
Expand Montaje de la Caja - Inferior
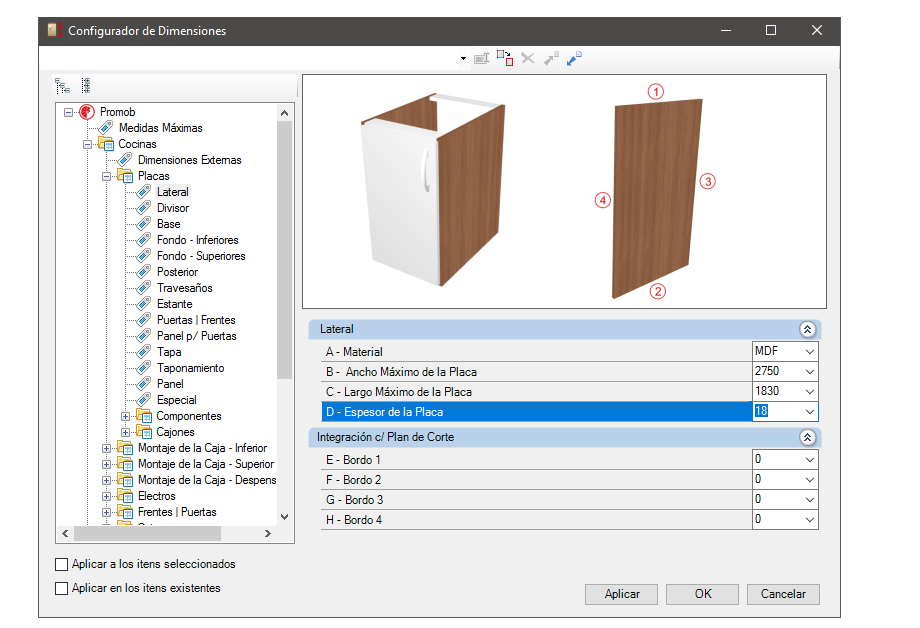[x=106, y=448]
